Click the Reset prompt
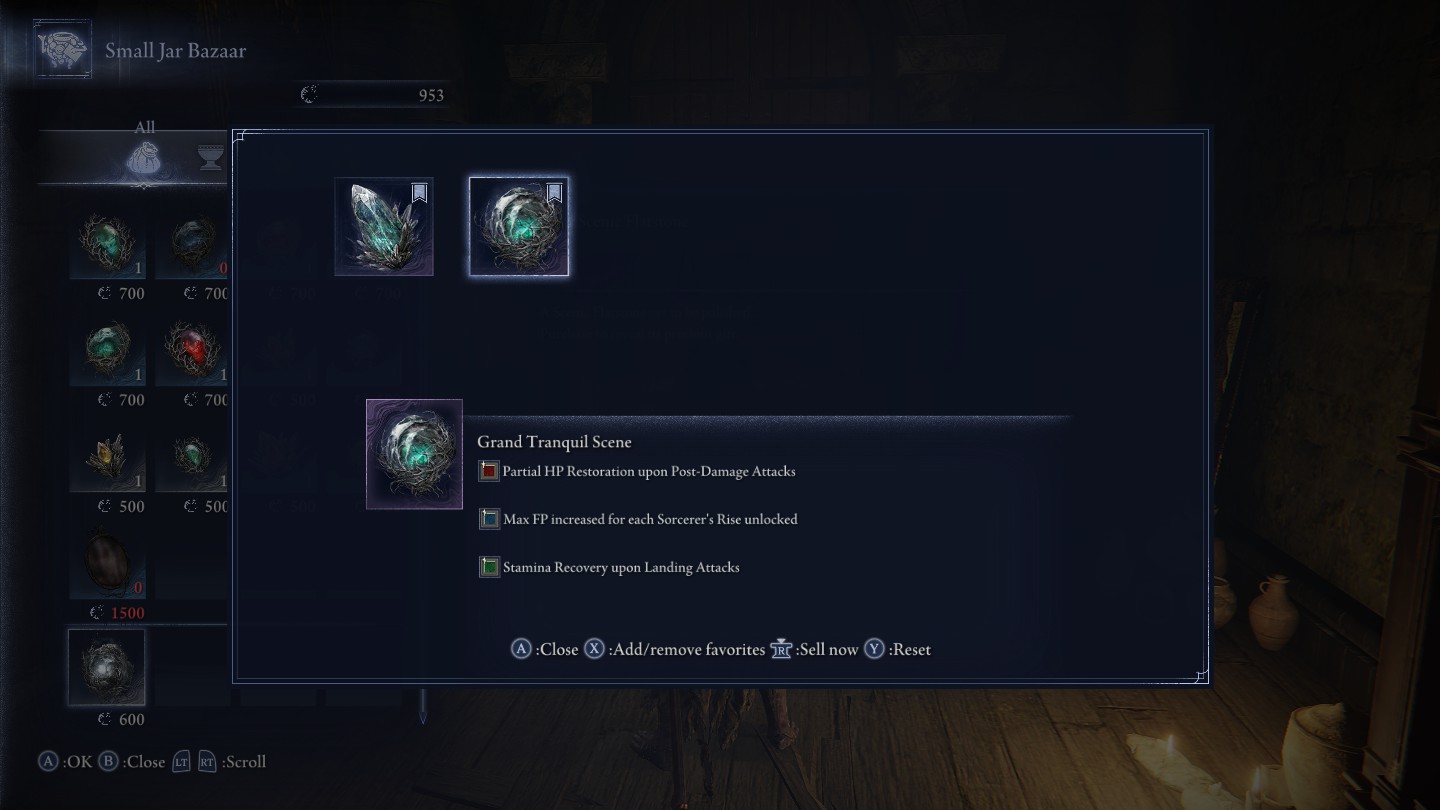 click(x=897, y=649)
